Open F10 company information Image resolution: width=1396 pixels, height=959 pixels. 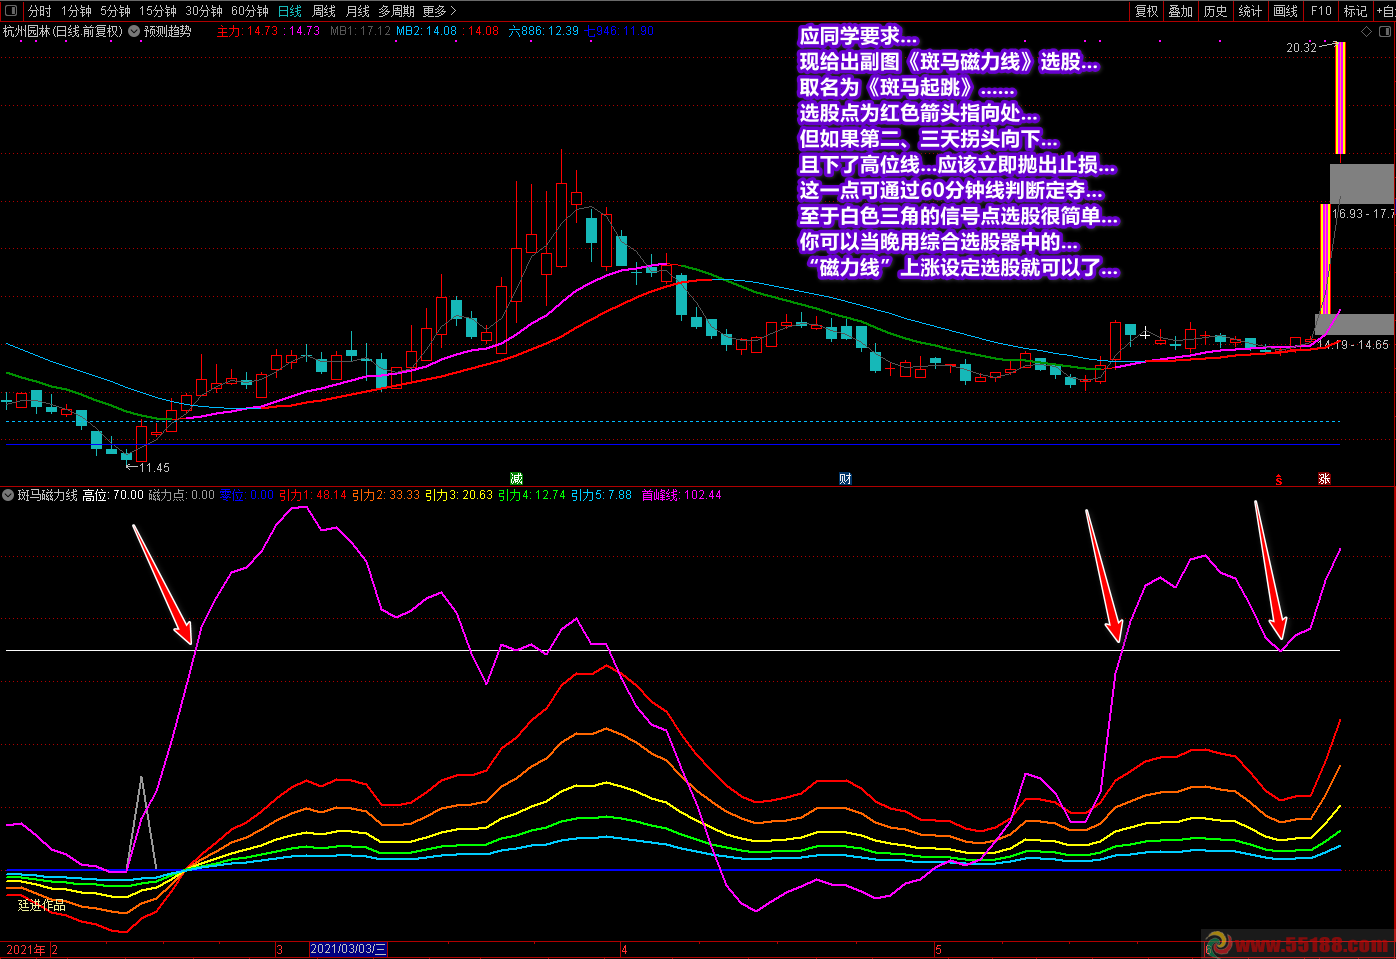[1321, 11]
